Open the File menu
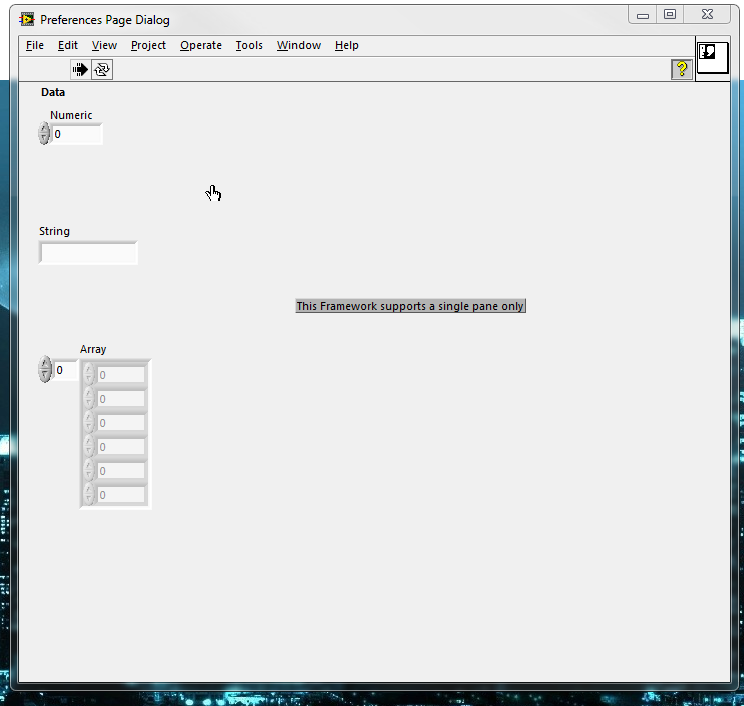 coord(35,45)
